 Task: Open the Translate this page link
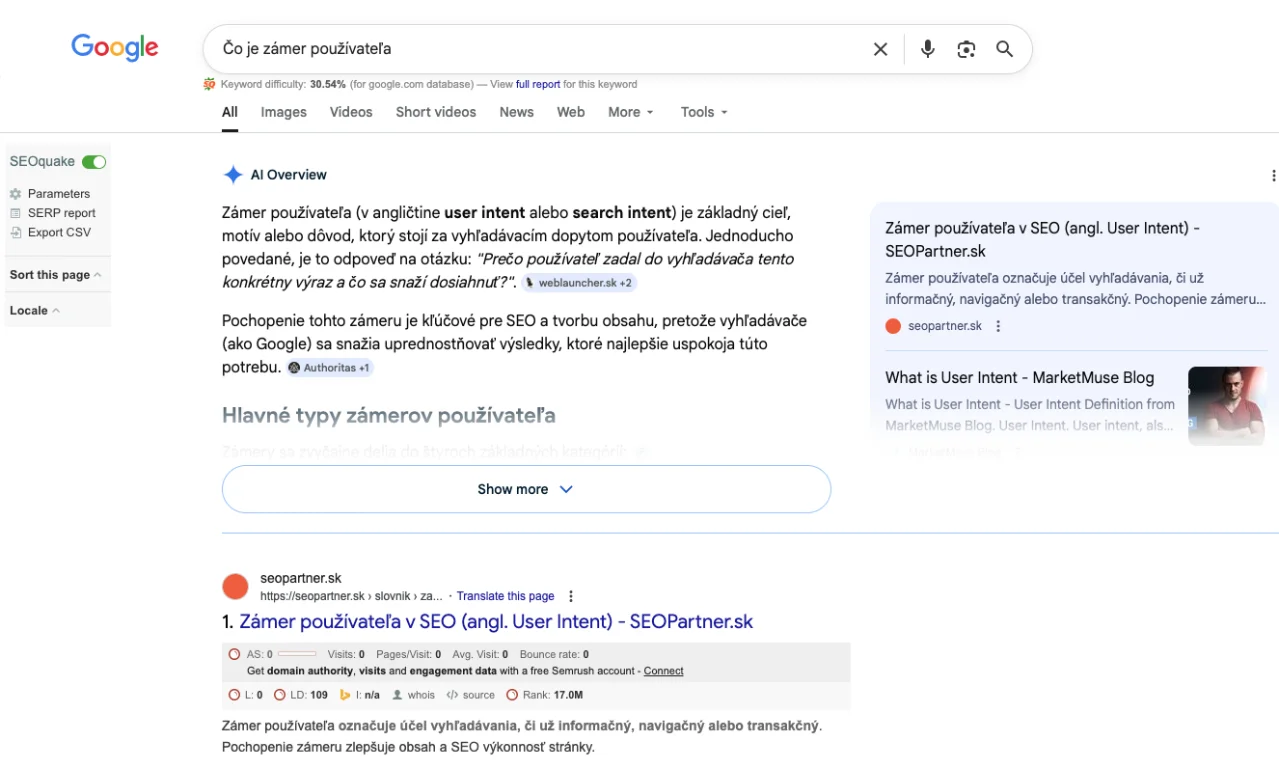pos(505,596)
